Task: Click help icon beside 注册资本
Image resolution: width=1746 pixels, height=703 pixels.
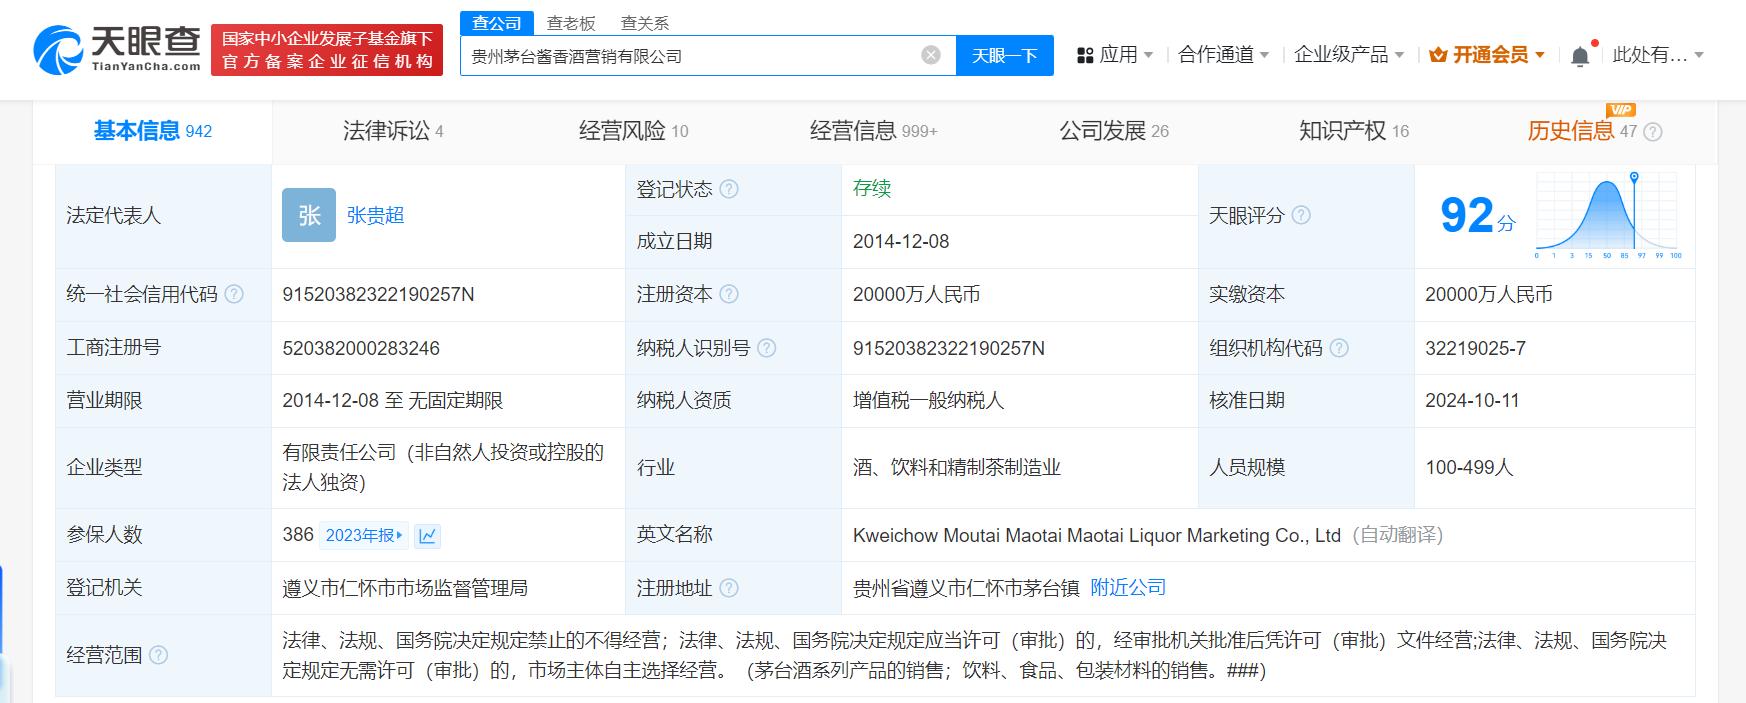Action: click(729, 294)
